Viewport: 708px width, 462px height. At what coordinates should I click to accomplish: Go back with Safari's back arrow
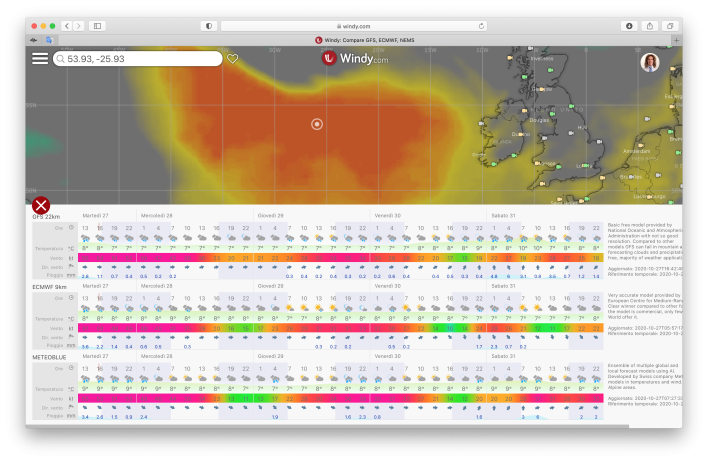67,26
